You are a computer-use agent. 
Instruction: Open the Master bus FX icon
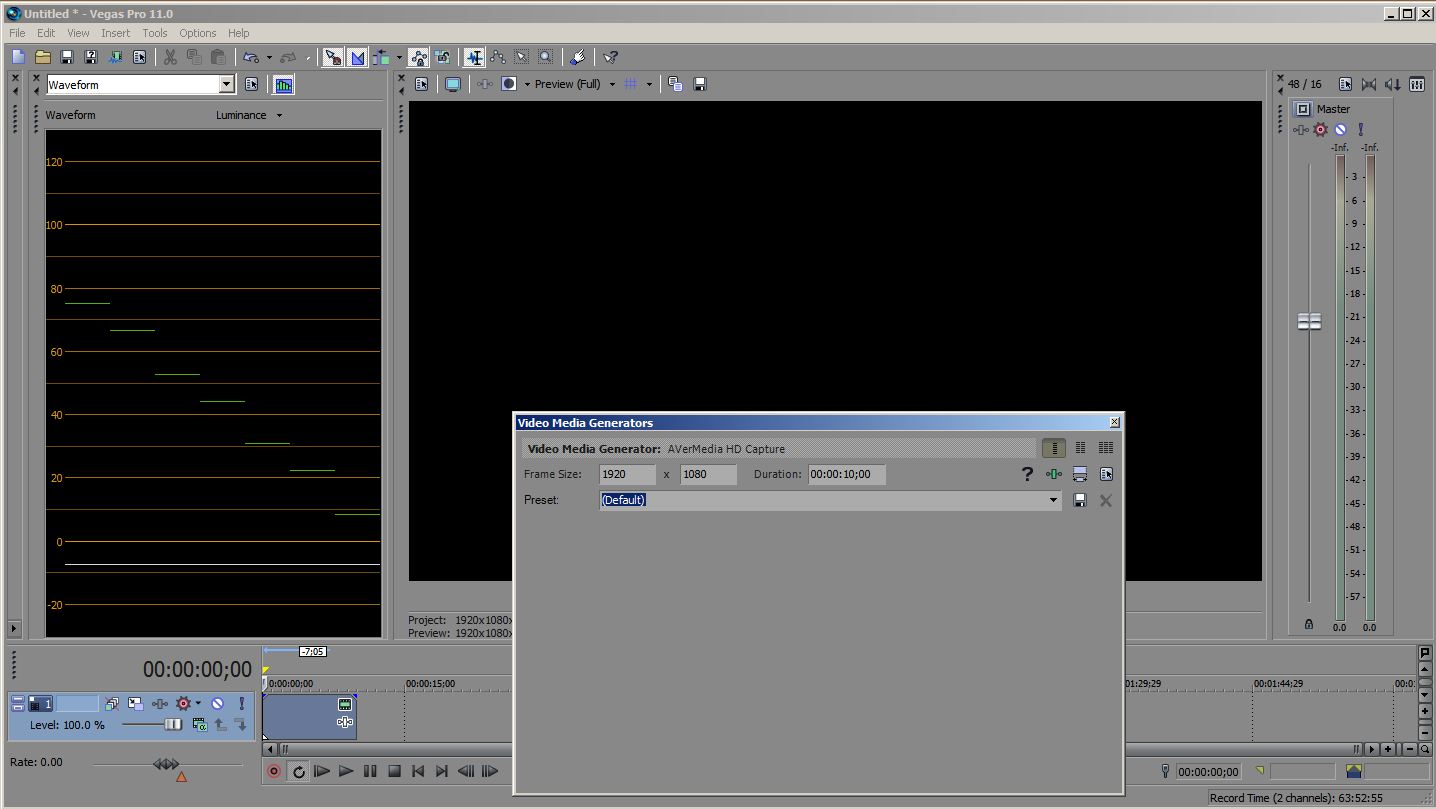point(1300,130)
